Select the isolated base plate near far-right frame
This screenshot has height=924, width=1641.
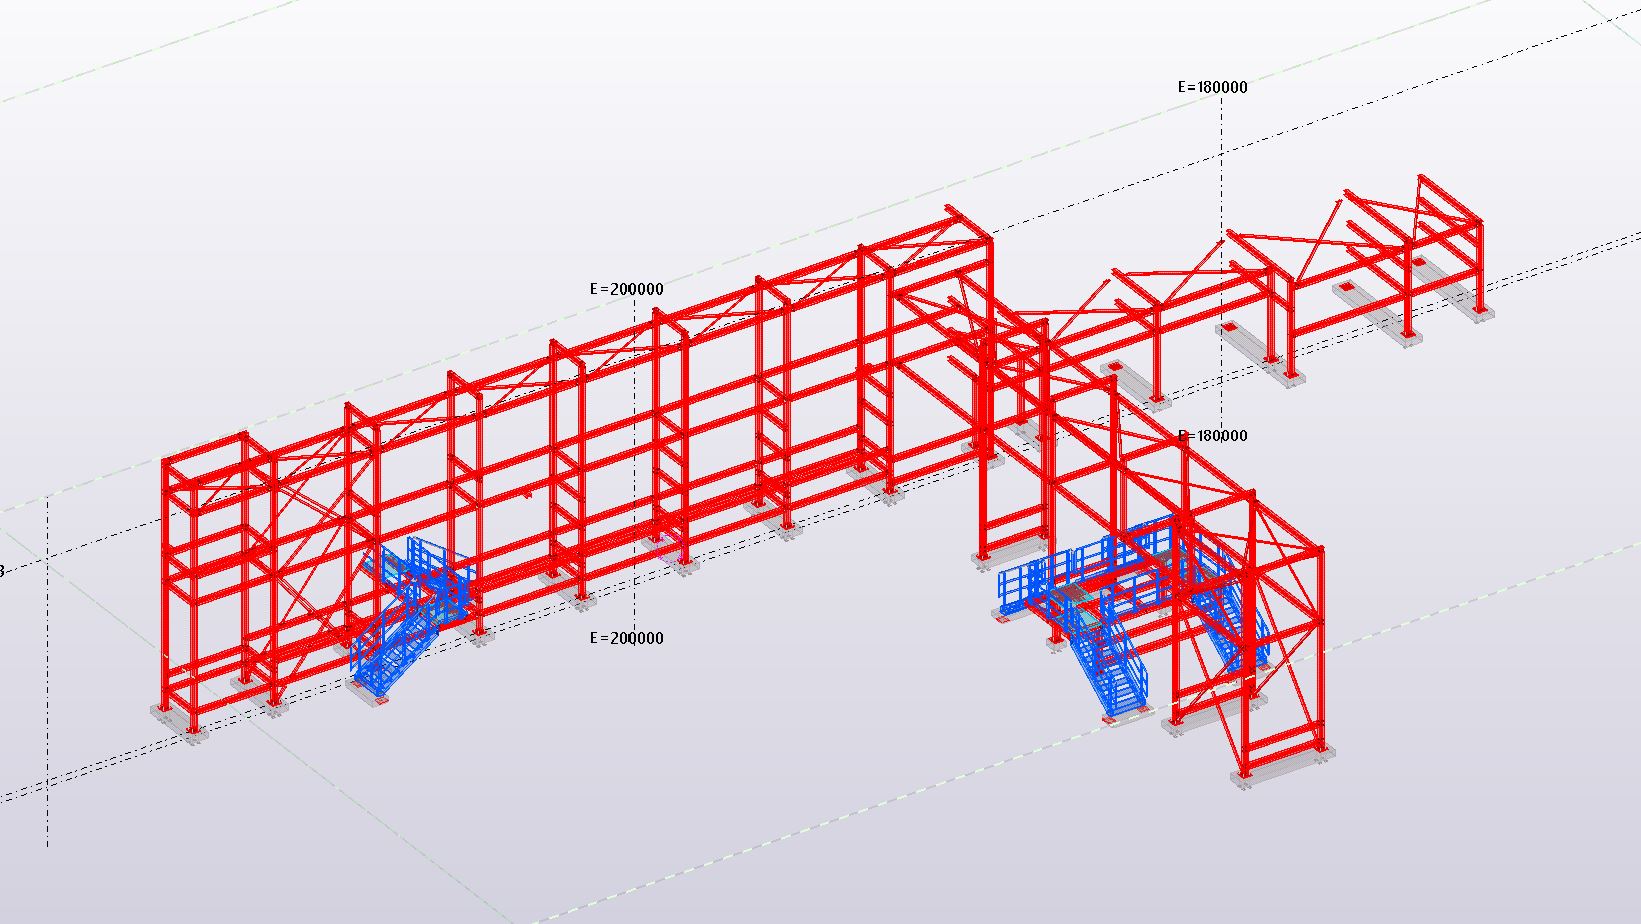click(1346, 288)
